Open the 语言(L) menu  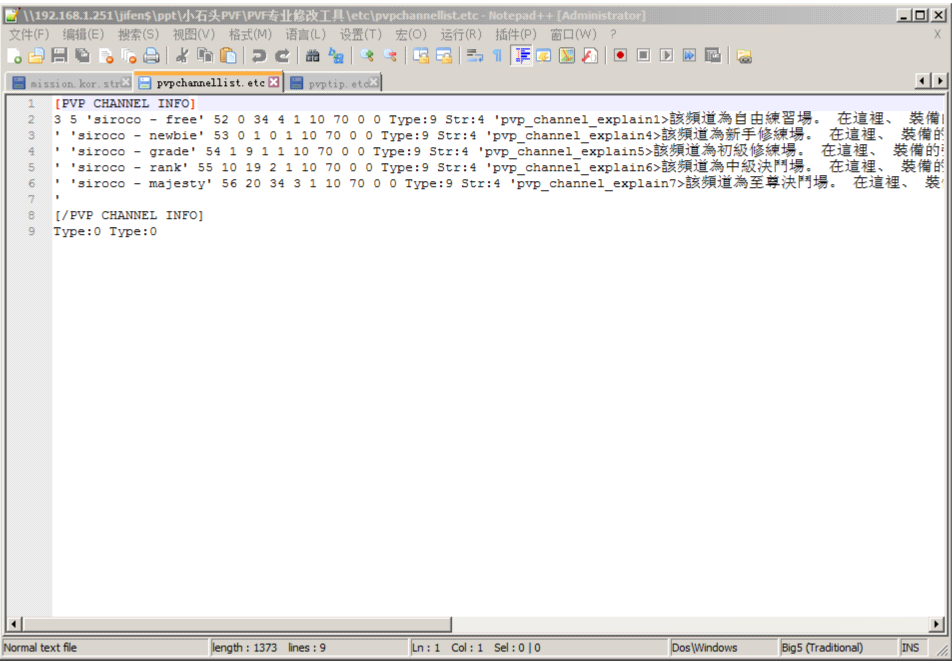[306, 35]
